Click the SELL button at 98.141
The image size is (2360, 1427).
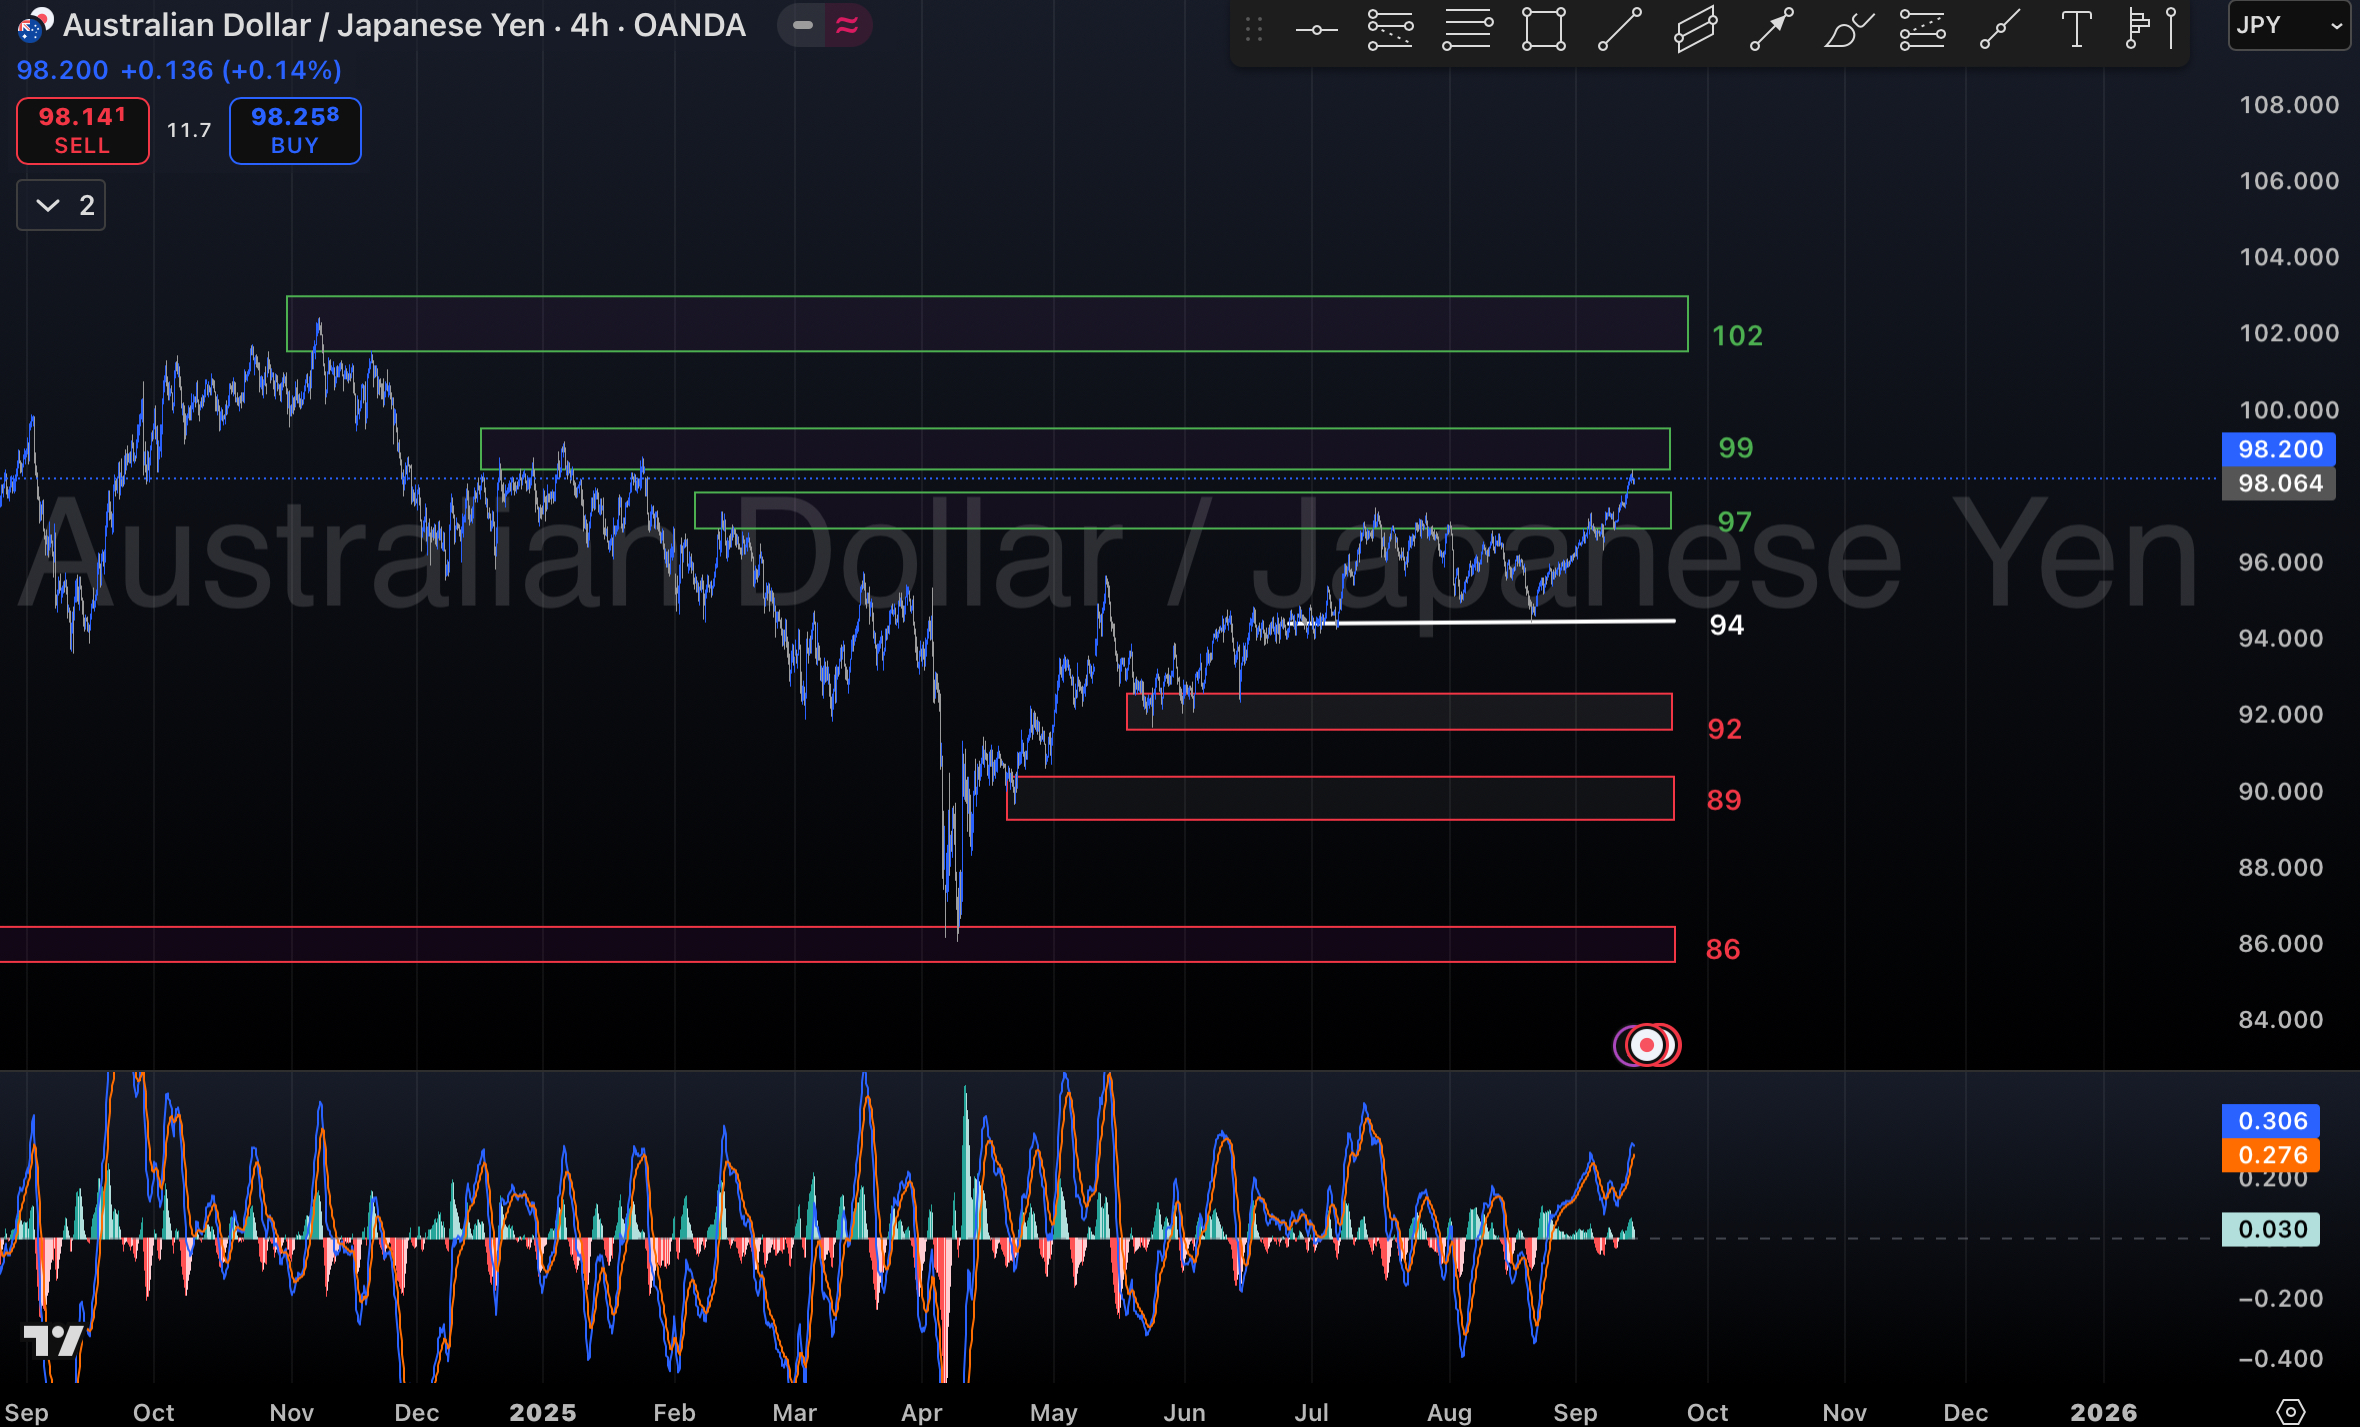pos(82,130)
